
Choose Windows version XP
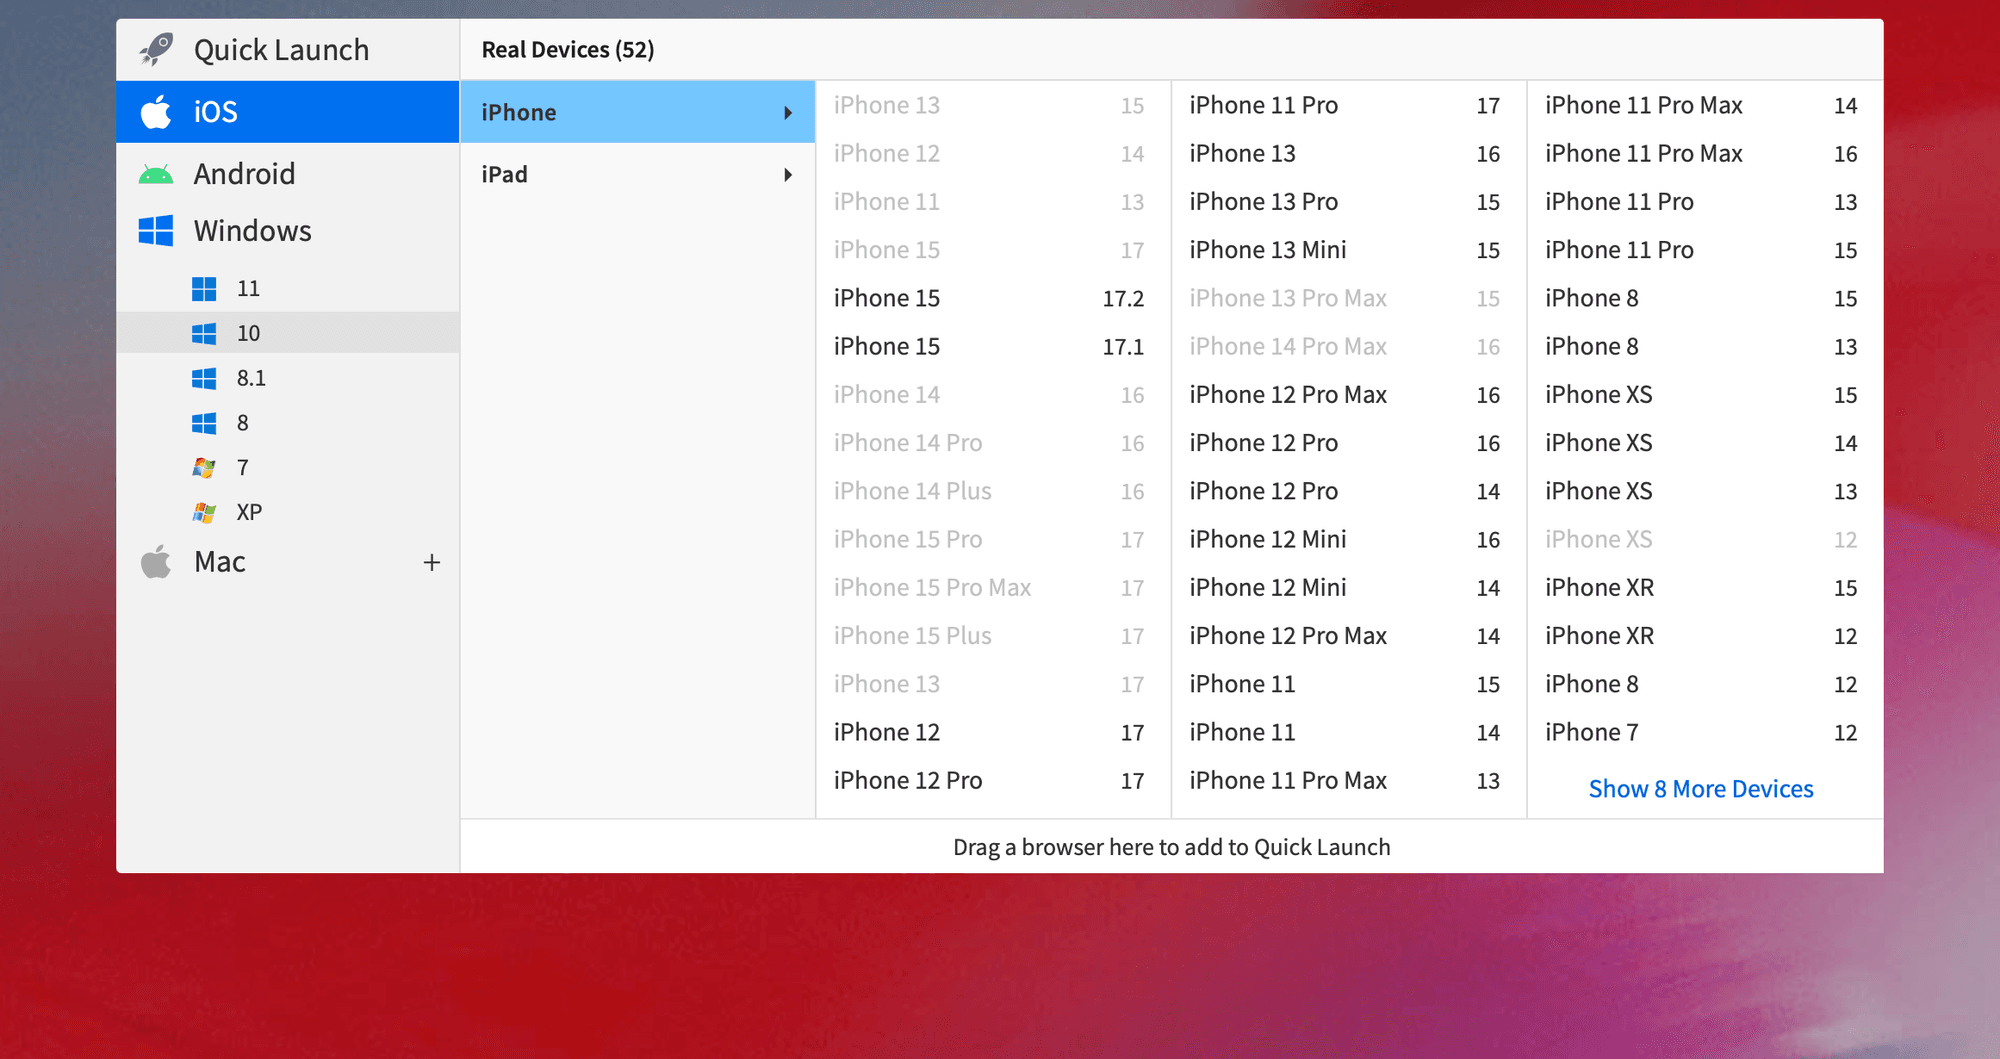[x=288, y=512]
